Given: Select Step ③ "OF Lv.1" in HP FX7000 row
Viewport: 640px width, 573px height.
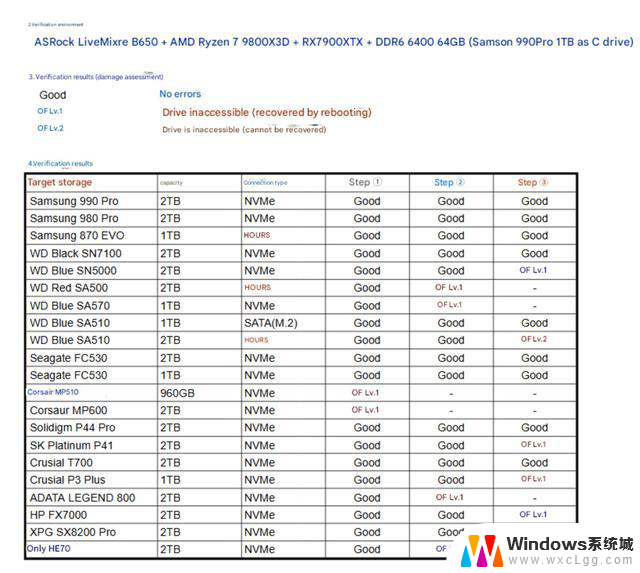Looking at the screenshot, I should coord(533,514).
